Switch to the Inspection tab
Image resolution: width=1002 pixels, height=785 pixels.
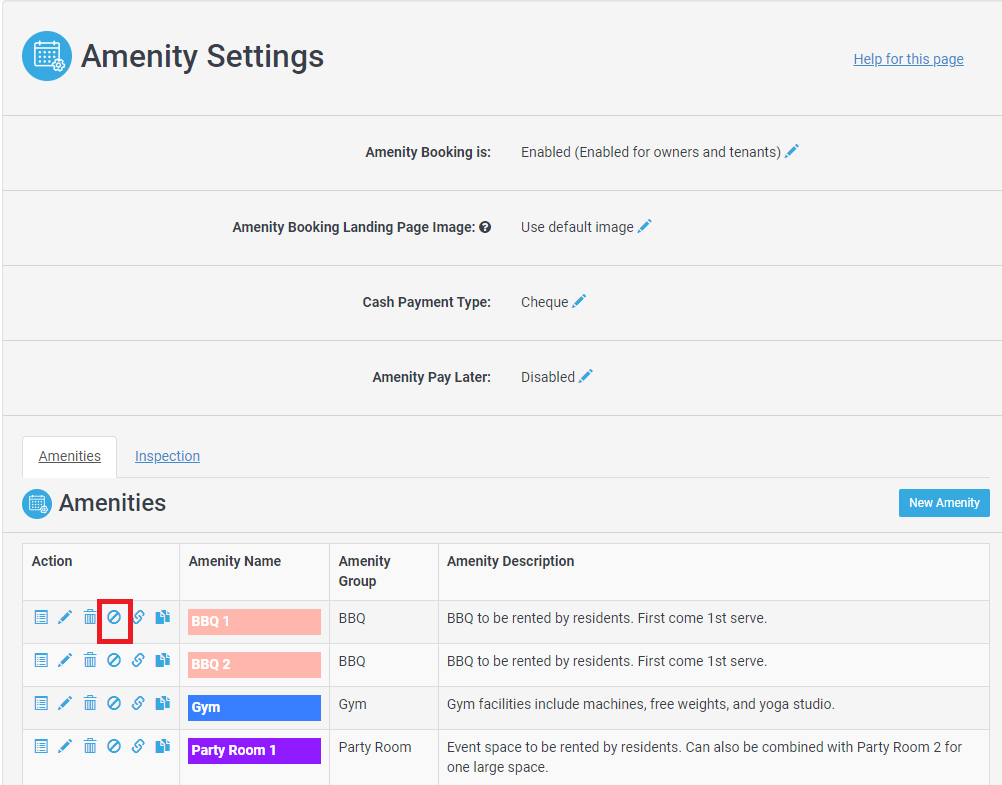tap(167, 456)
